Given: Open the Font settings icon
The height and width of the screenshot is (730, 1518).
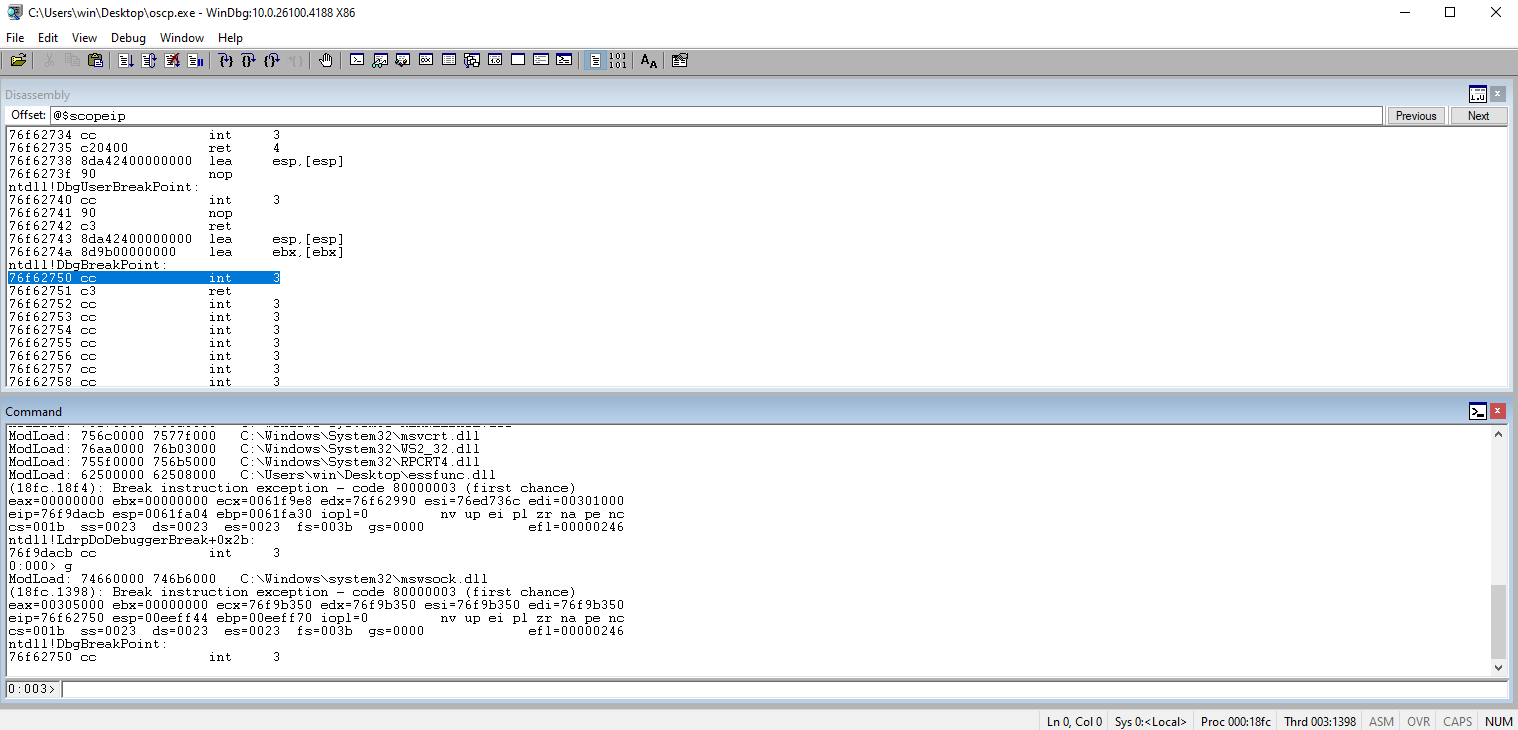Looking at the screenshot, I should pyautogui.click(x=649, y=61).
